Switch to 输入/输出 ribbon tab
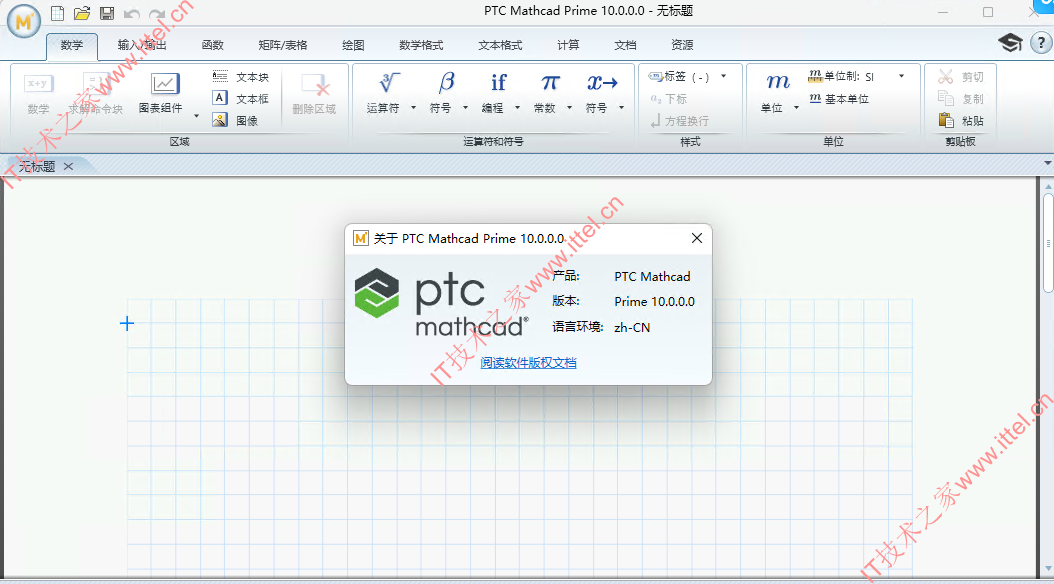The image size is (1054, 584). 142,45
